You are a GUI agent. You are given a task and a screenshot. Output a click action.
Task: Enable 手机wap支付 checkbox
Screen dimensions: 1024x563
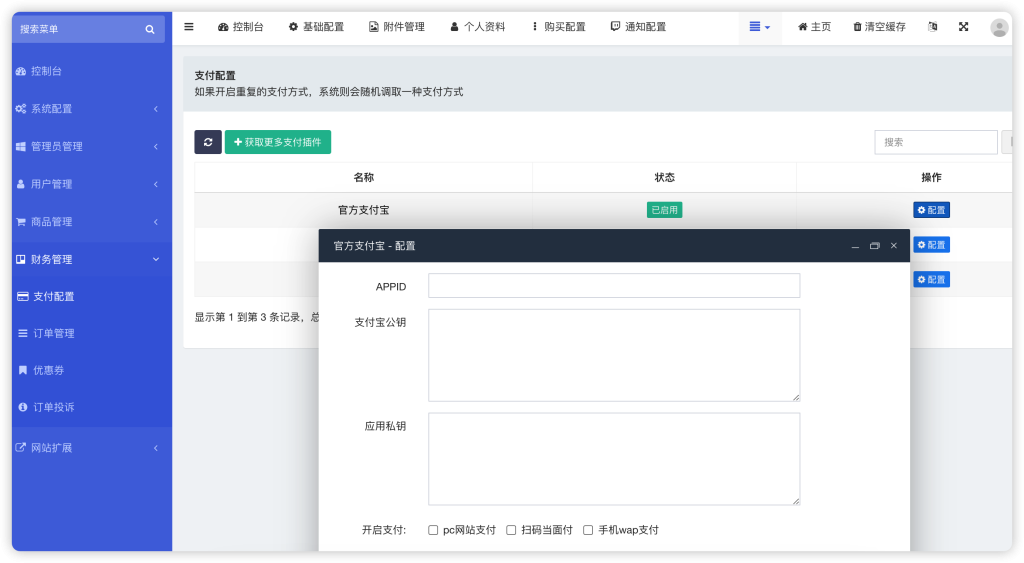(588, 530)
